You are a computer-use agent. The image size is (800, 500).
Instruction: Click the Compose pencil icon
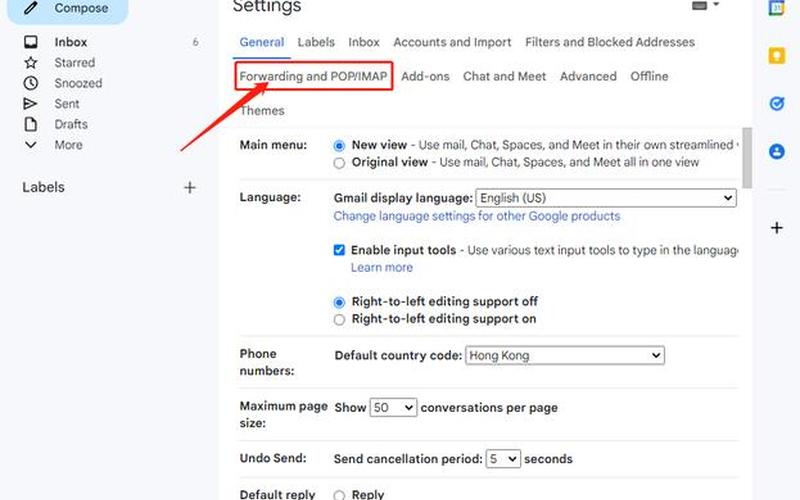[31, 7]
